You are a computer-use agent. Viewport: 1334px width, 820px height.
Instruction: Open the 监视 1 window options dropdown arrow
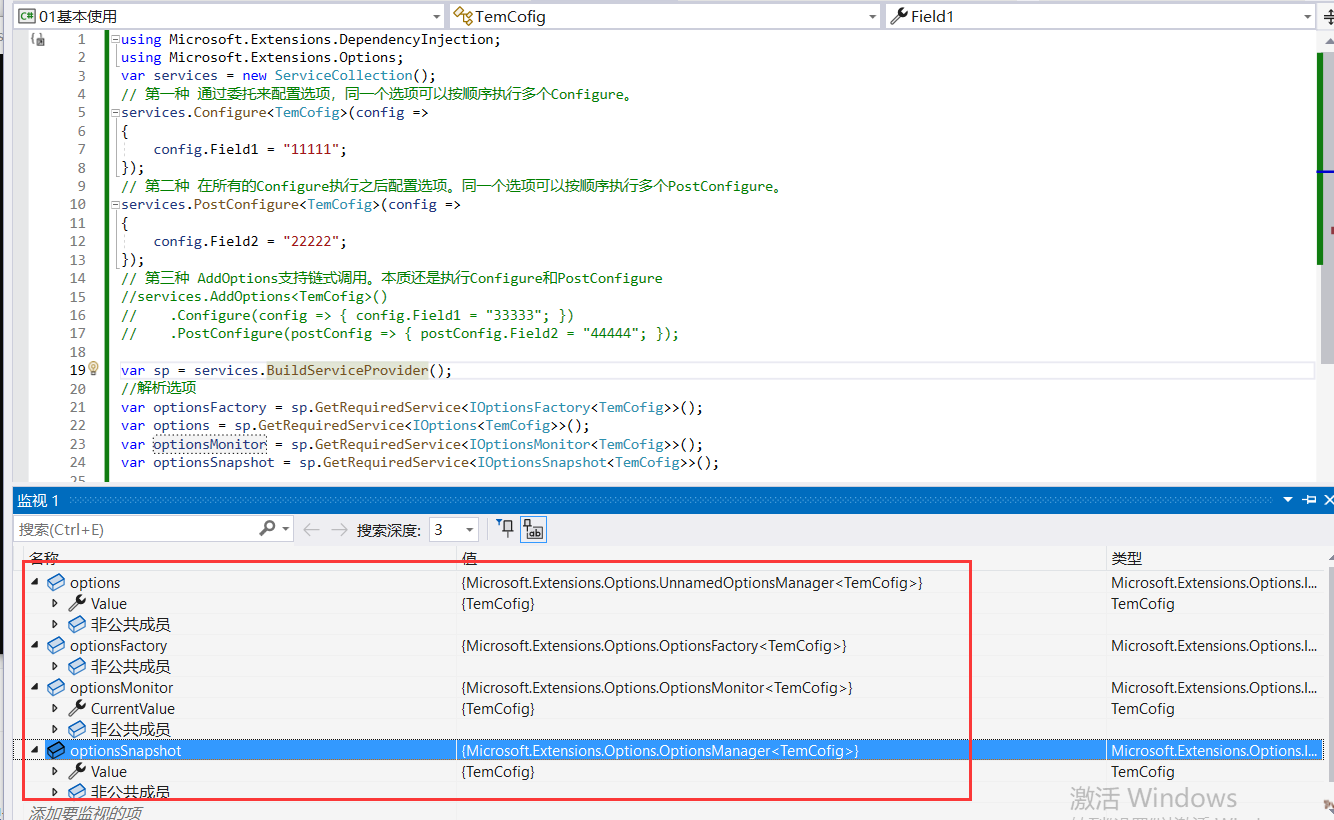click(x=1289, y=500)
